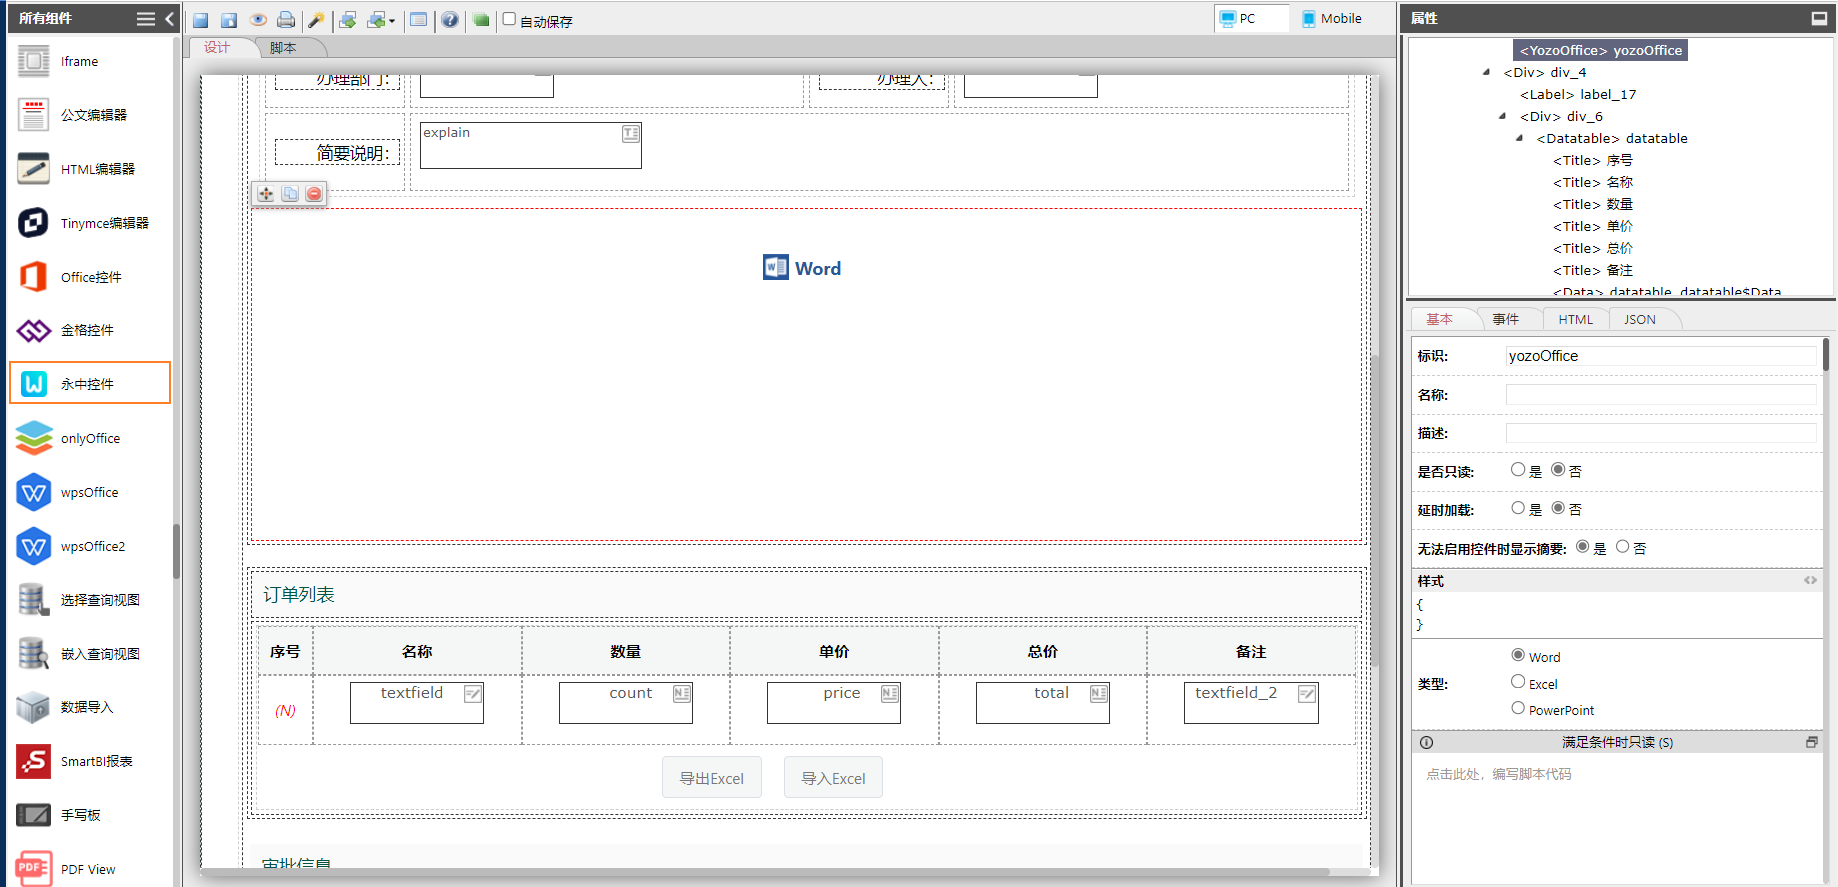Select the SmartBI报表 component
1838x887 pixels.
[x=90, y=761]
